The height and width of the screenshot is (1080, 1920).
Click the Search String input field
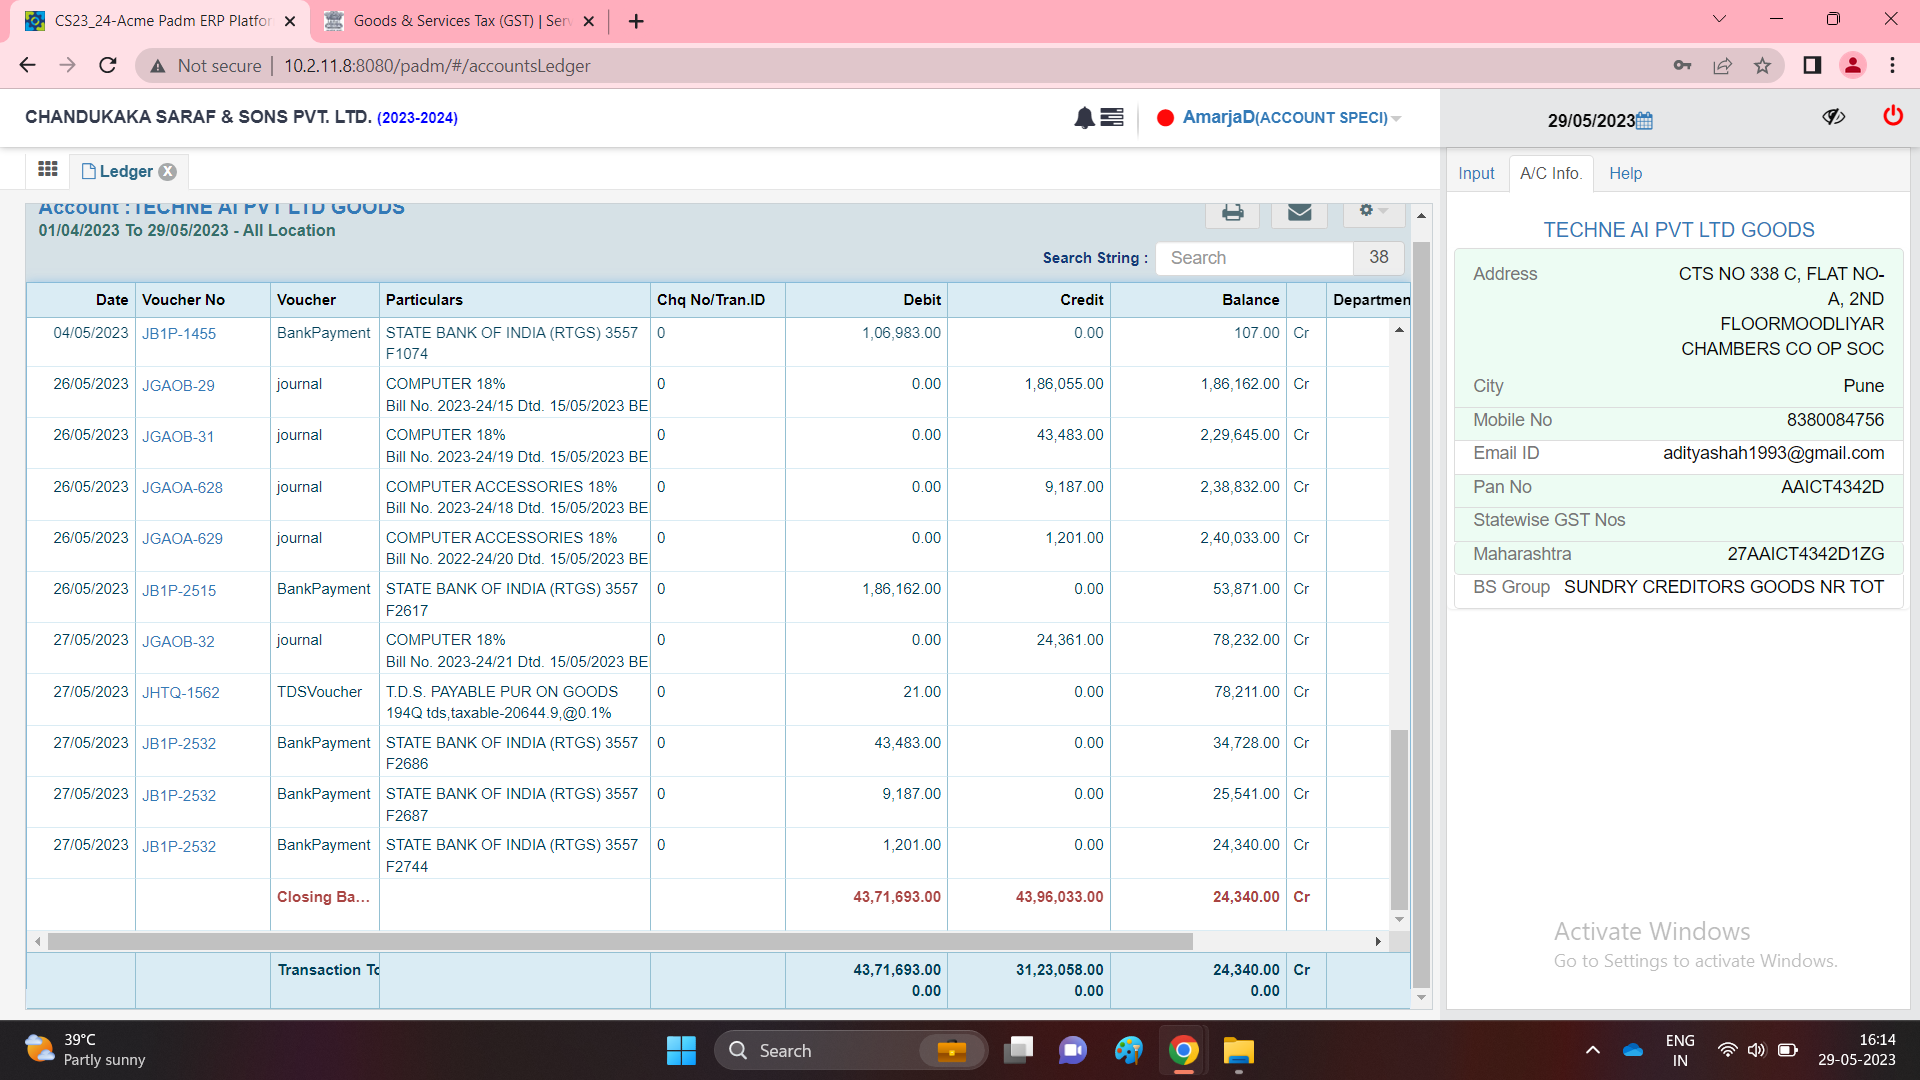[x=1255, y=258]
